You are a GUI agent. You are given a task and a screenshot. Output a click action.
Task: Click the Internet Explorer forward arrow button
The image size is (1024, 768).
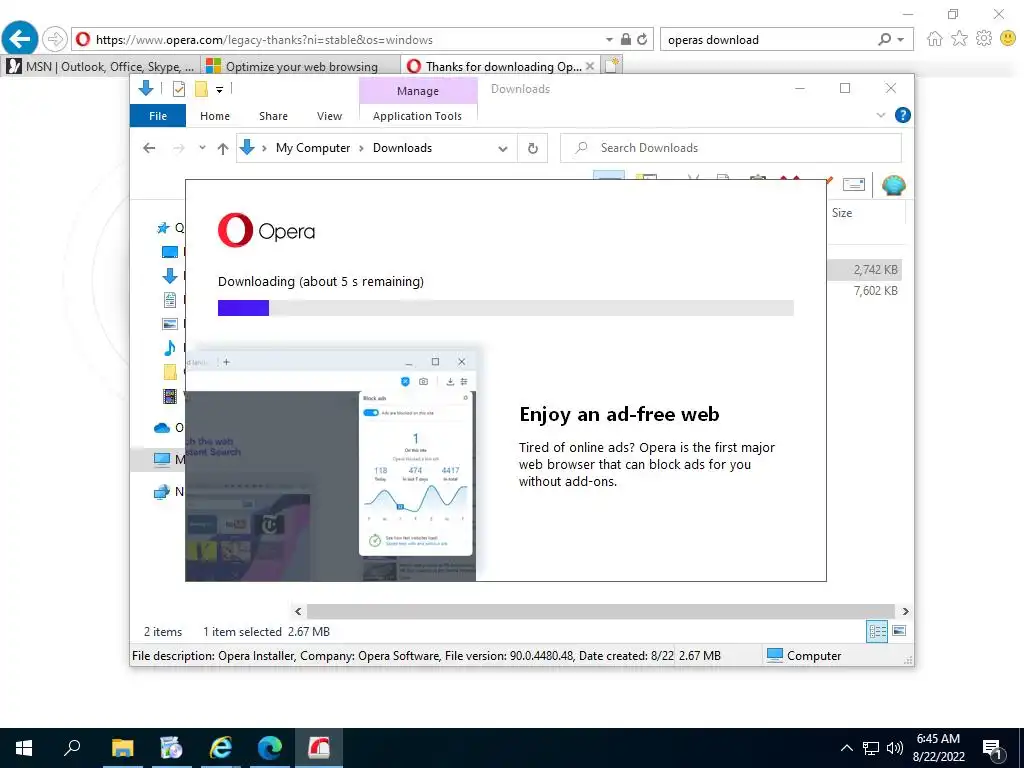point(55,39)
